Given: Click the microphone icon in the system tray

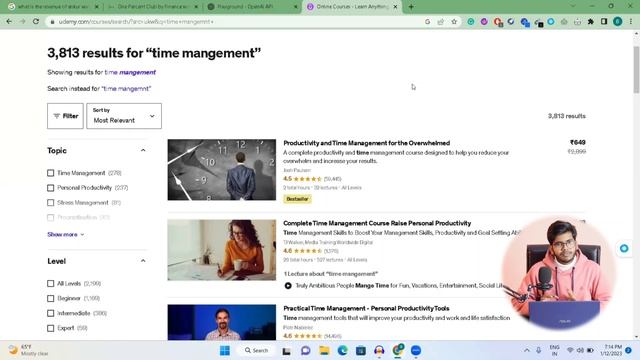Looking at the screenshot, I should [x=539, y=350].
